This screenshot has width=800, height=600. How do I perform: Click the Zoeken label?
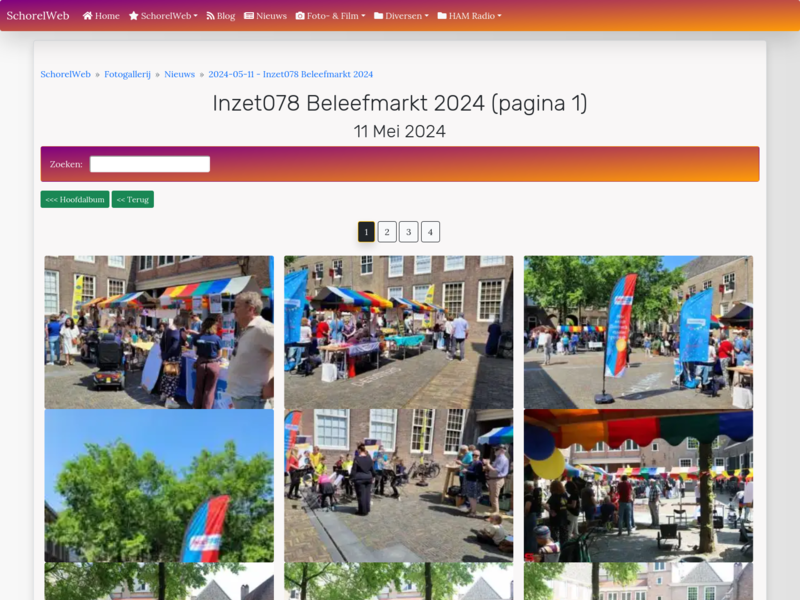point(66,164)
